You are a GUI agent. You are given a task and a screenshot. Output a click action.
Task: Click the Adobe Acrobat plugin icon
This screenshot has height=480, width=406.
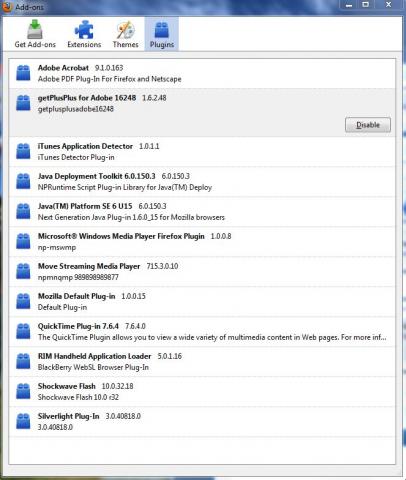[23, 73]
